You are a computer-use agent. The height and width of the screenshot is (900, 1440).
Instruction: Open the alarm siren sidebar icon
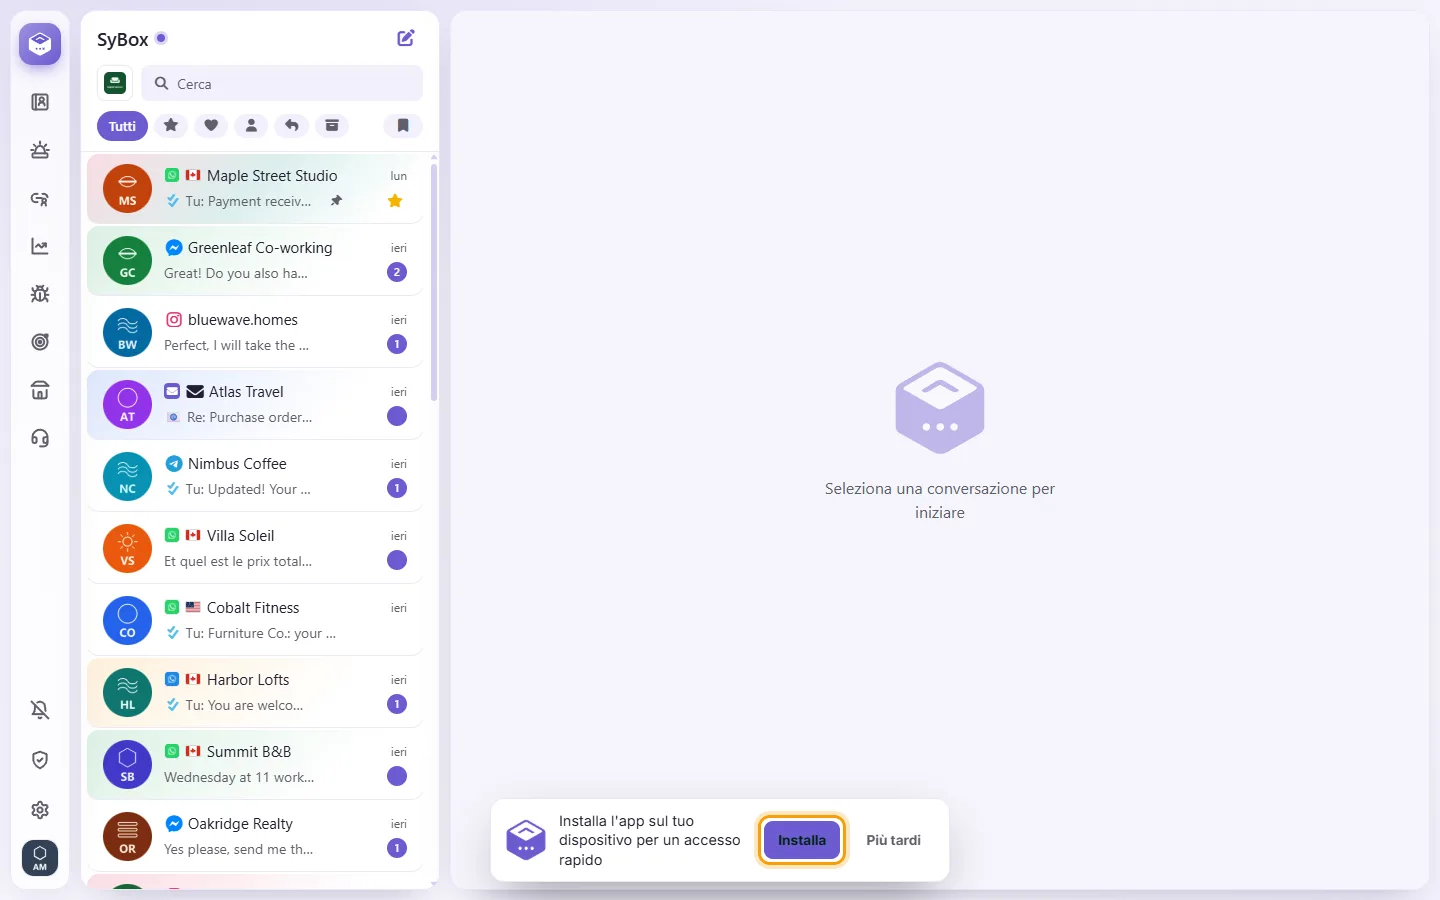pyautogui.click(x=40, y=150)
